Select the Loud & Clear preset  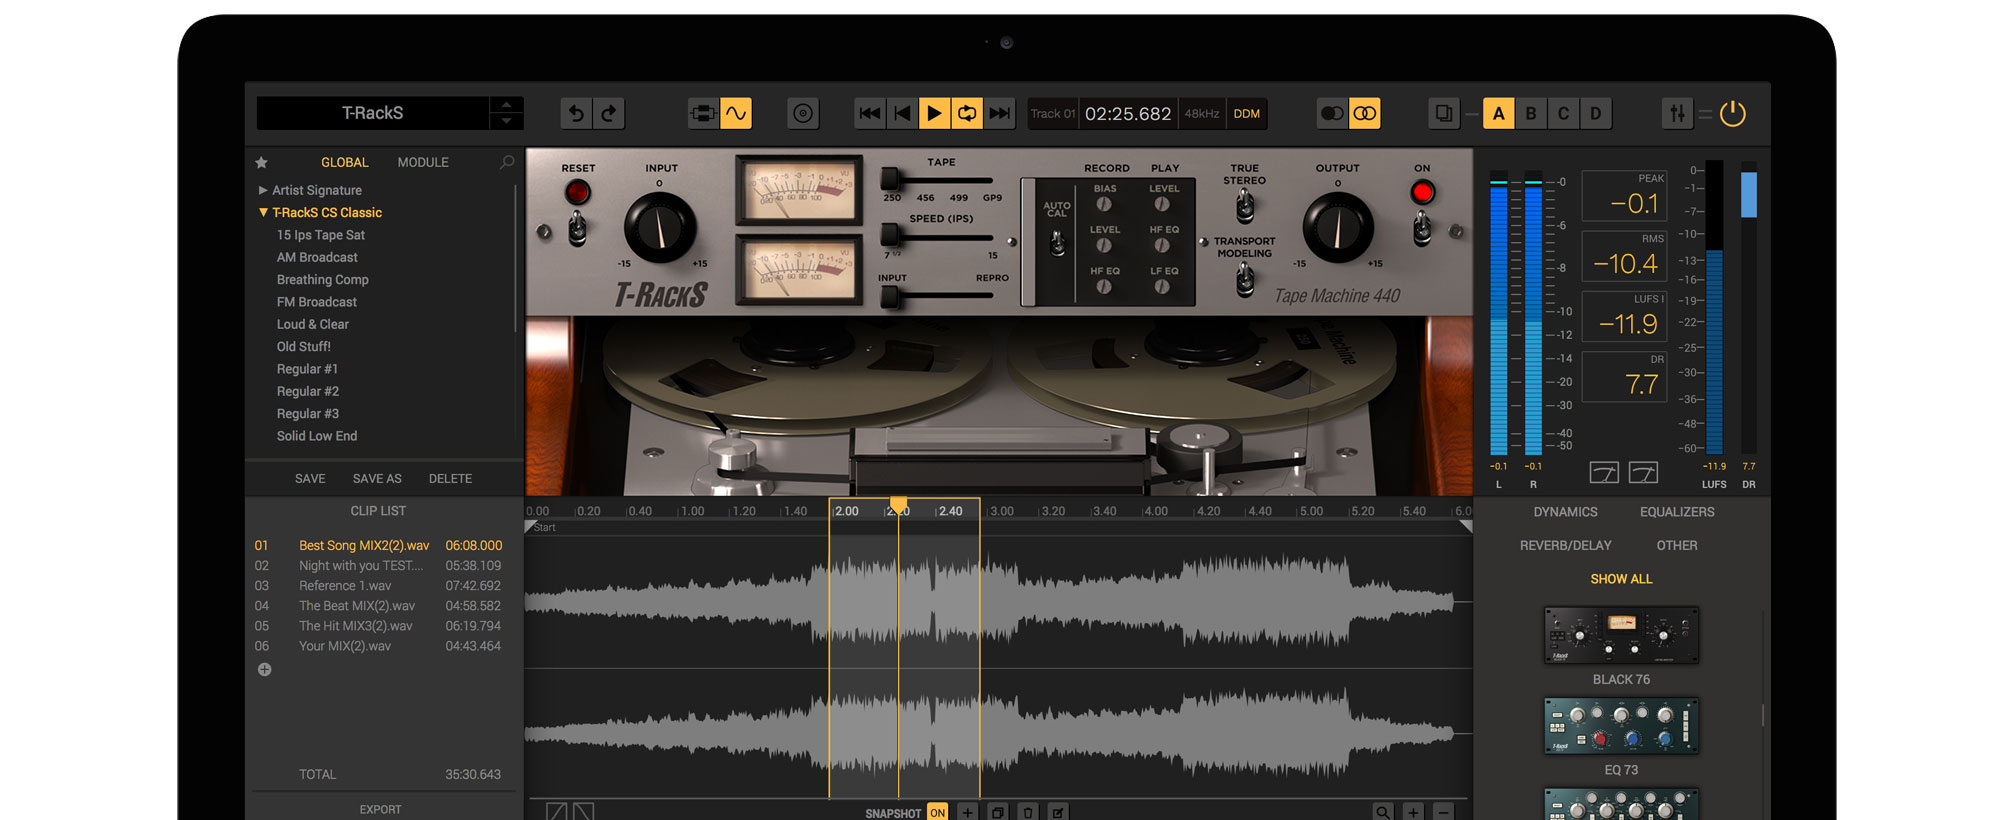coord(313,324)
